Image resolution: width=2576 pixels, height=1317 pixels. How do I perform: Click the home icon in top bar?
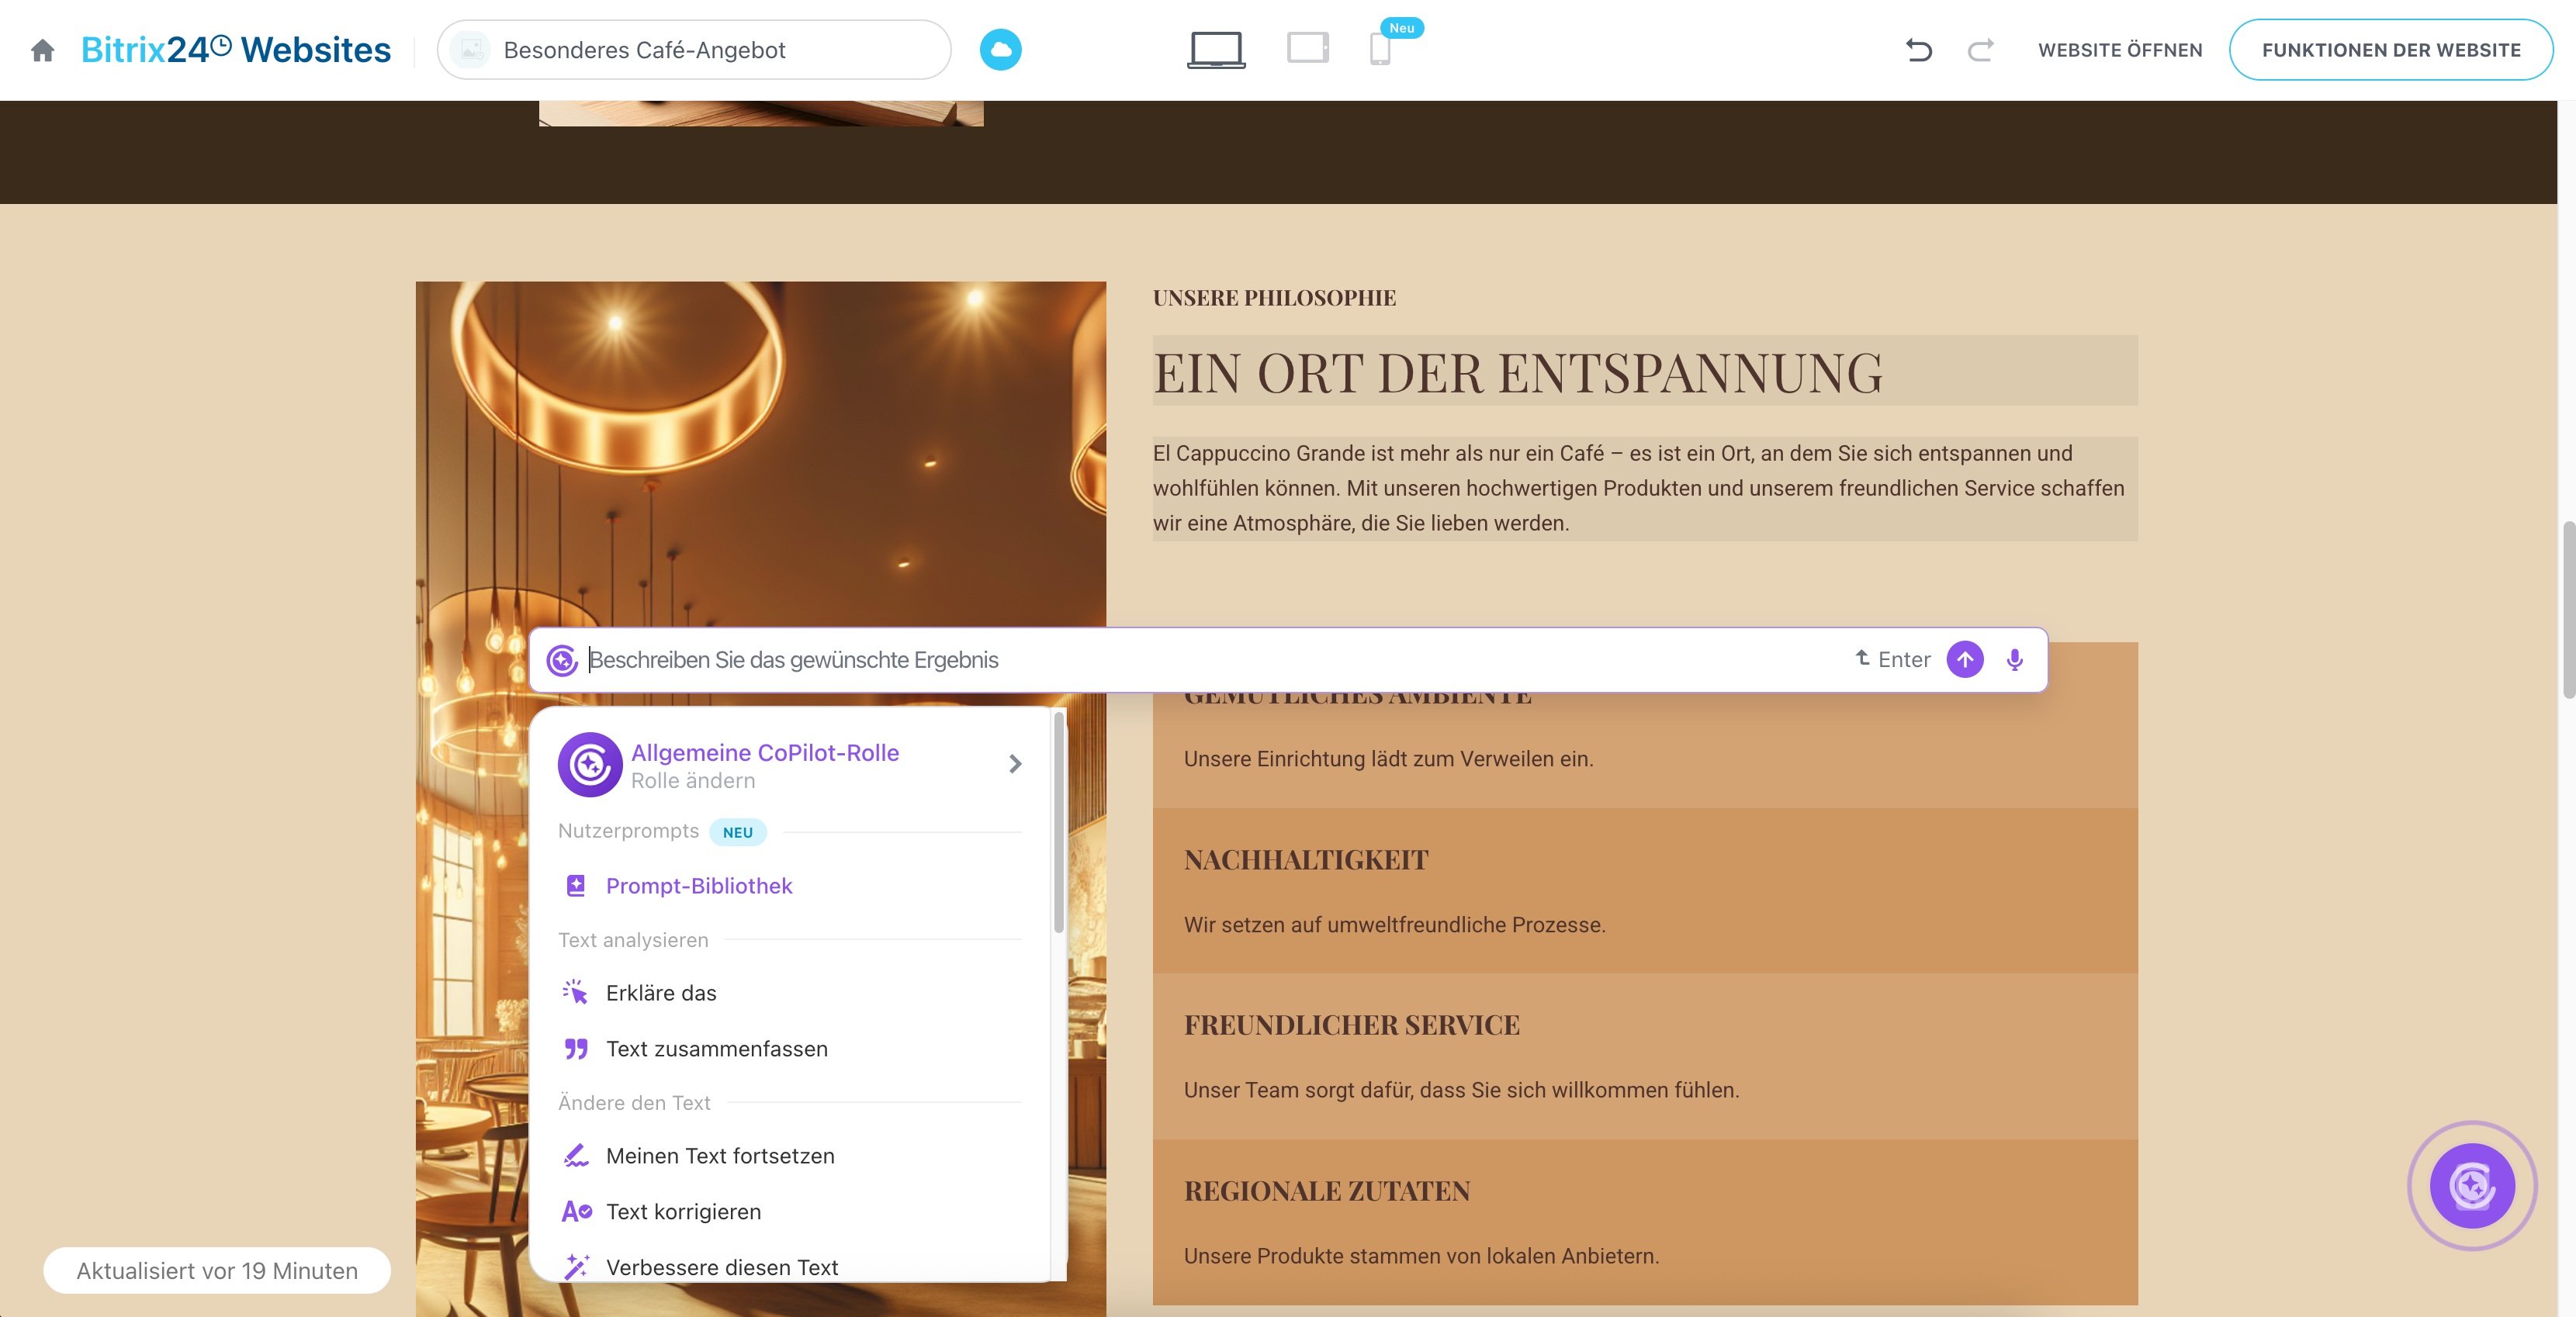(x=42, y=50)
